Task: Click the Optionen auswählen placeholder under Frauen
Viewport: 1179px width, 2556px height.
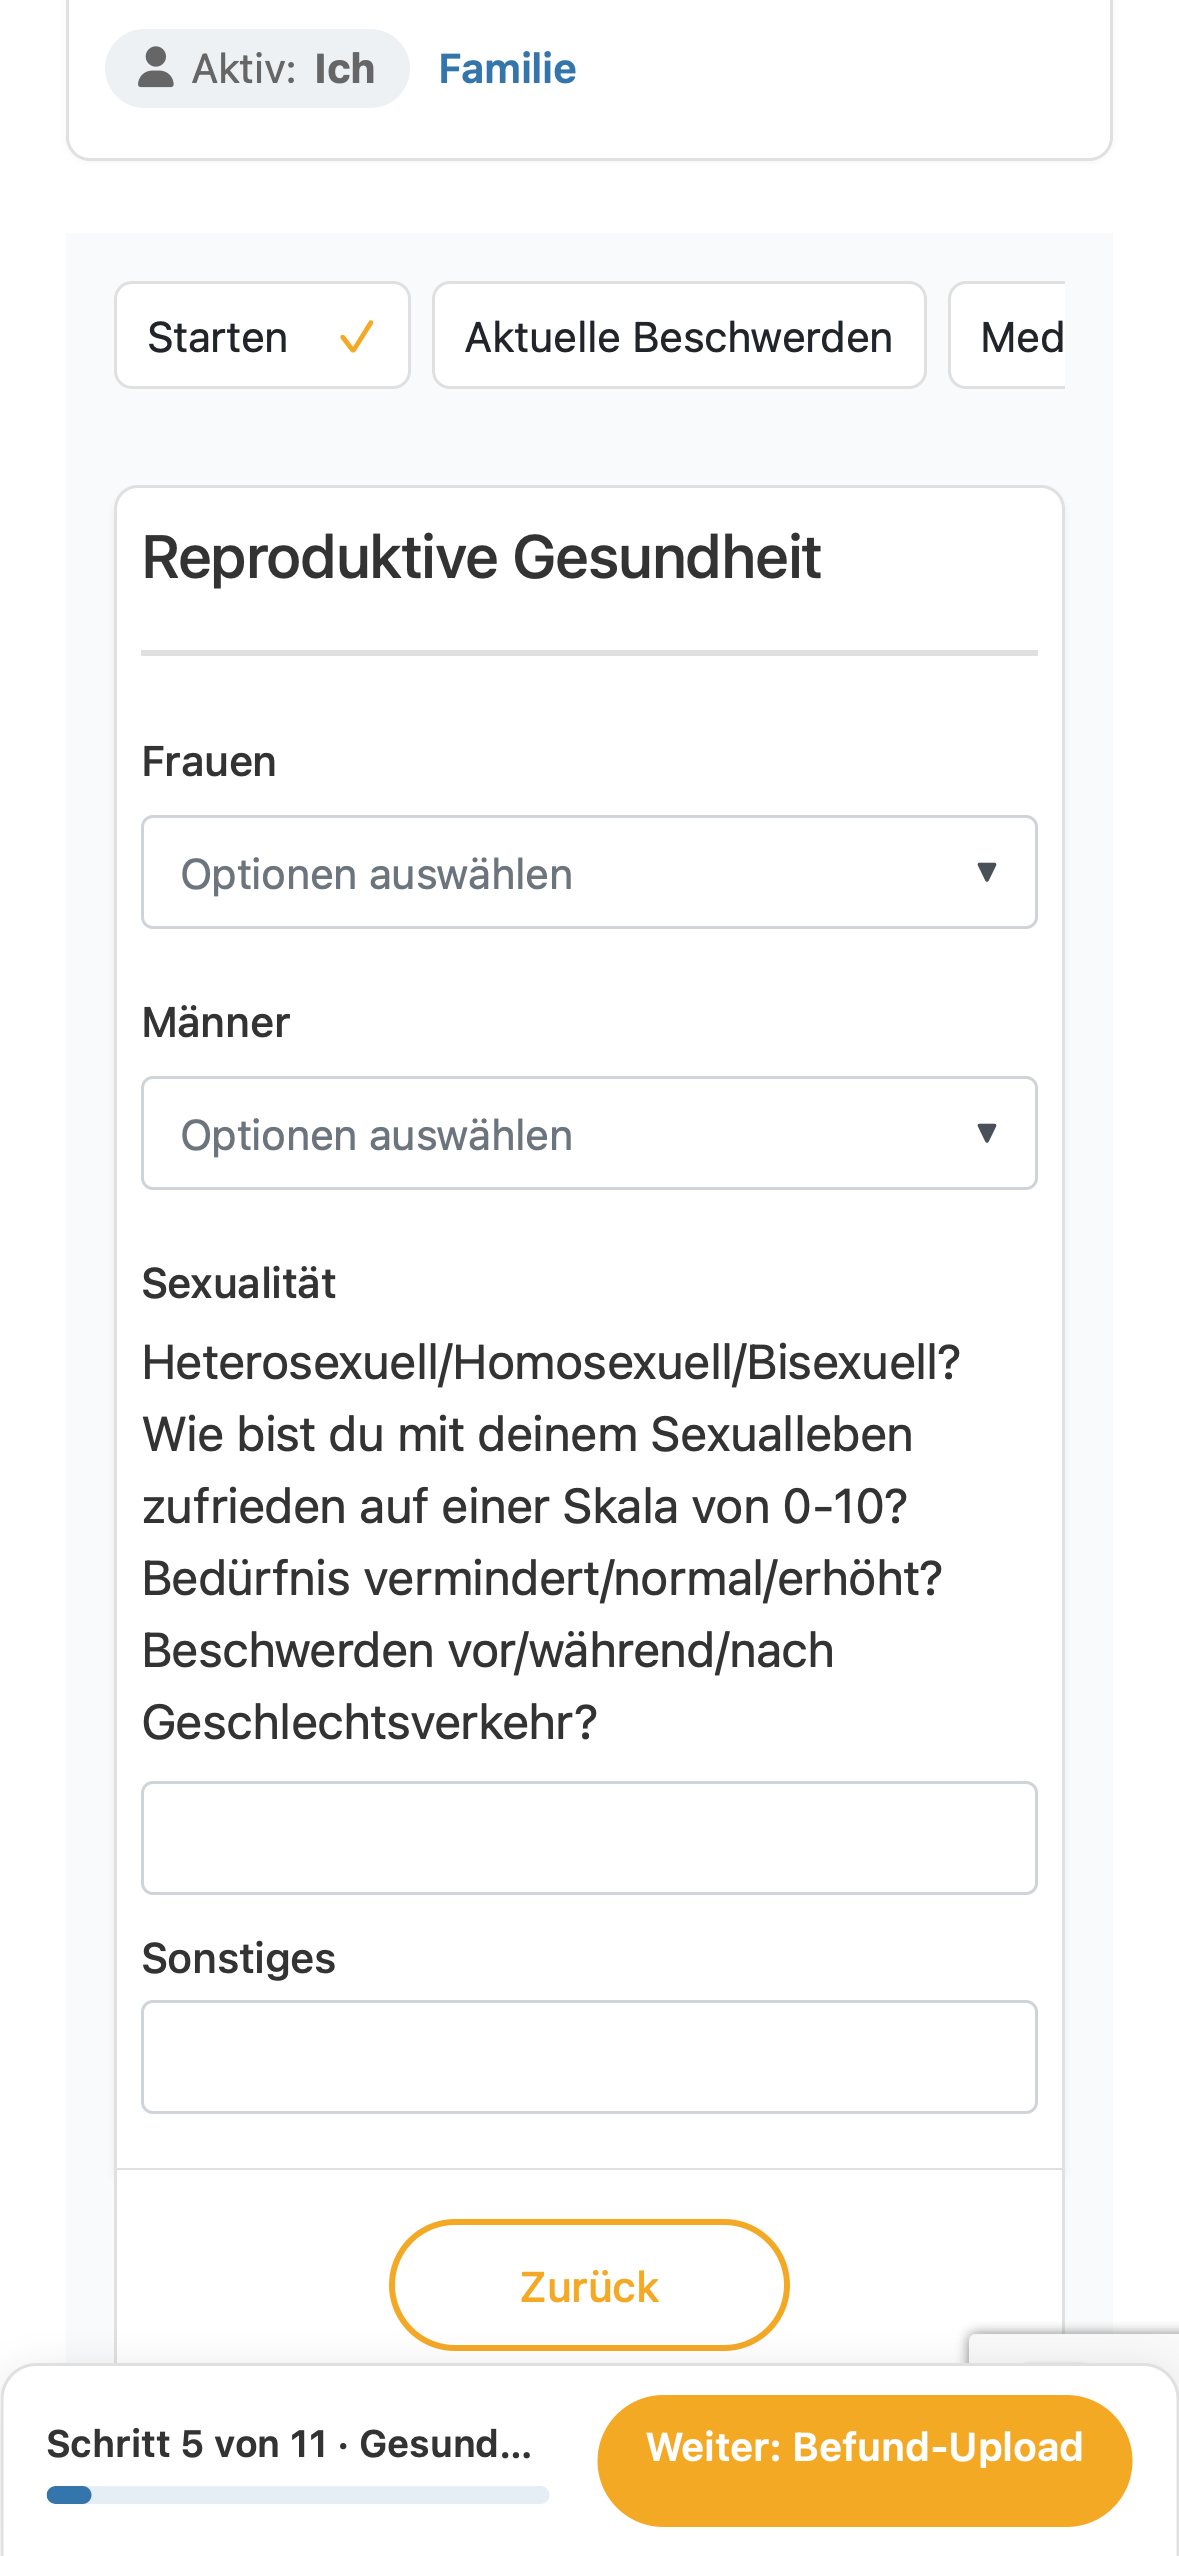Action: pyautogui.click(x=376, y=874)
